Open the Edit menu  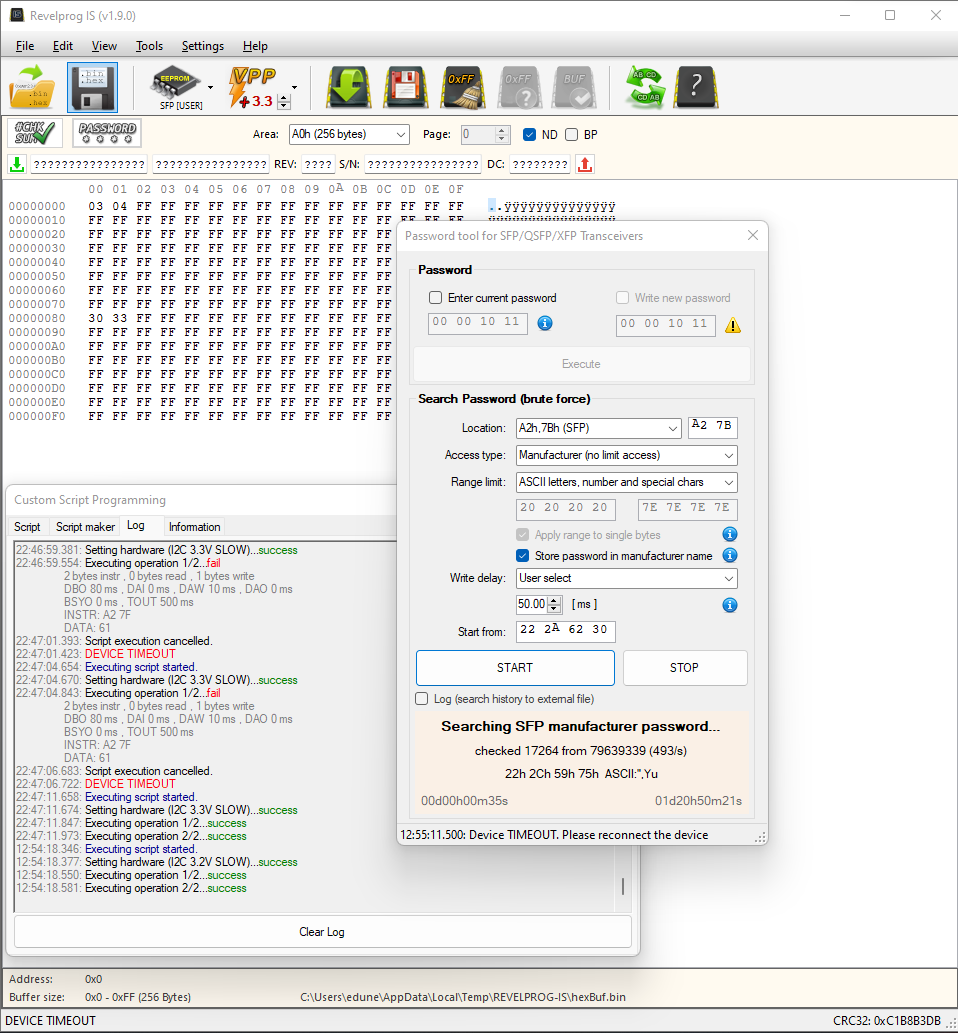[x=63, y=46]
